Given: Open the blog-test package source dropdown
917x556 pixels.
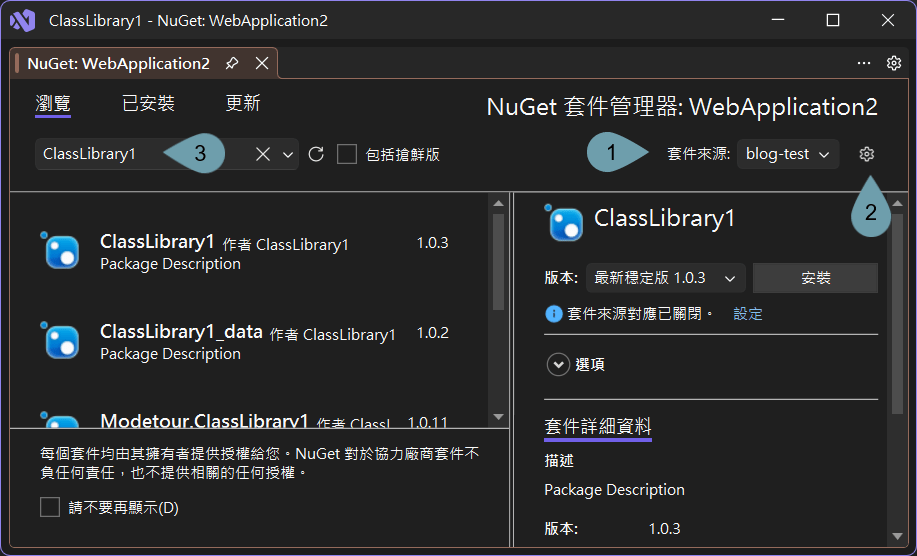Looking at the screenshot, I should 788,154.
